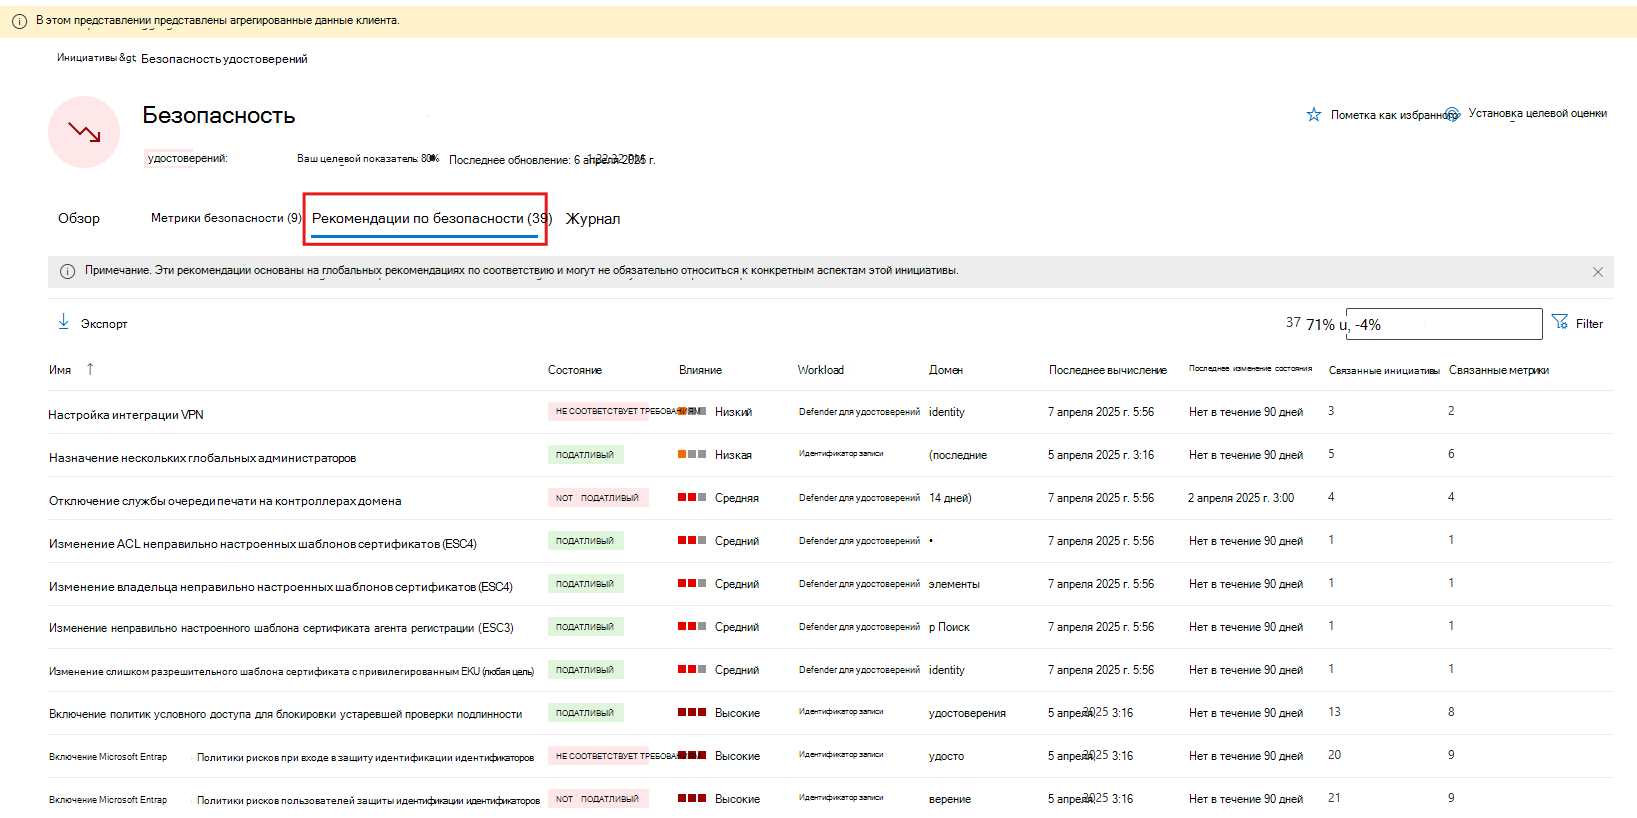Click impact indicator in очереди печати row

pyautogui.click(x=692, y=497)
